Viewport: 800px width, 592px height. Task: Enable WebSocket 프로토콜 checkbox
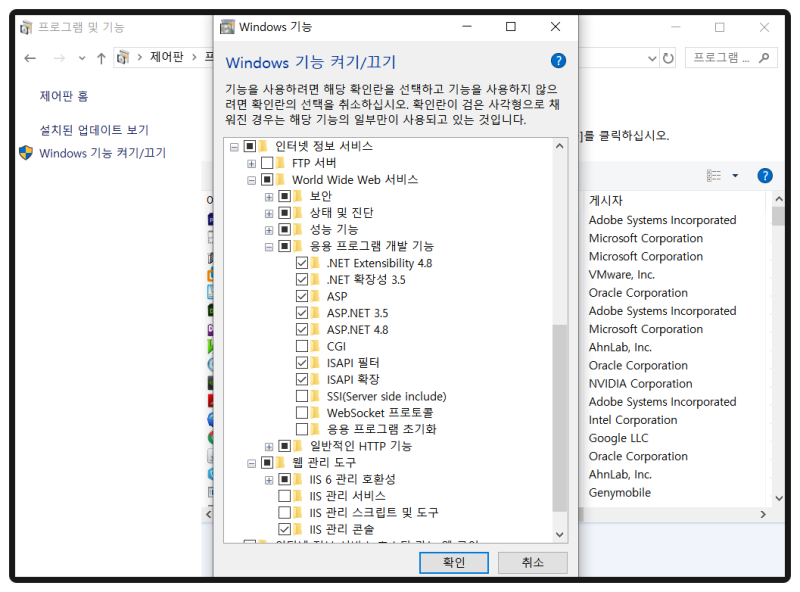[x=302, y=412]
